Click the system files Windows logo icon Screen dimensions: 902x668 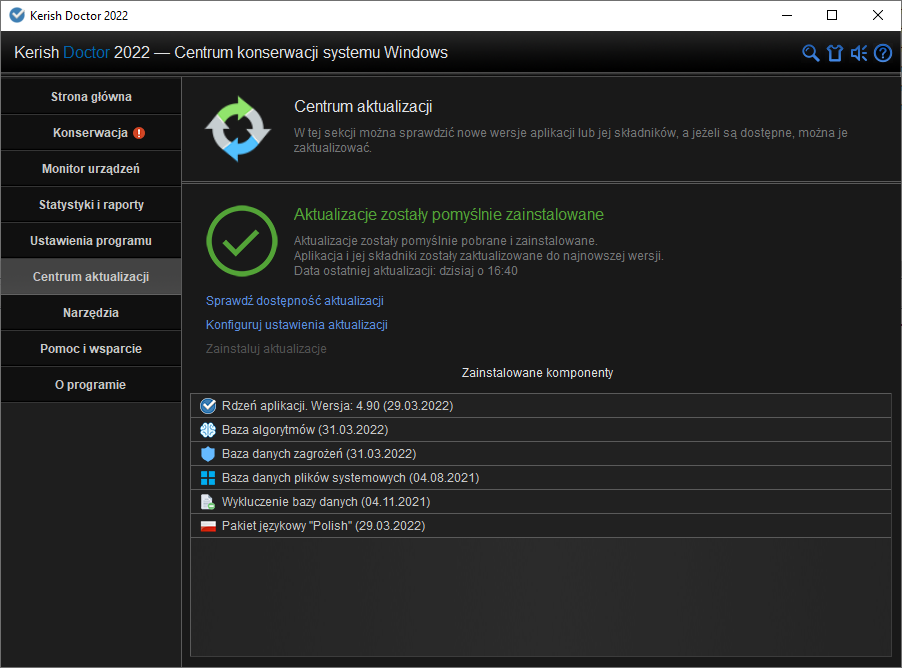(x=208, y=478)
